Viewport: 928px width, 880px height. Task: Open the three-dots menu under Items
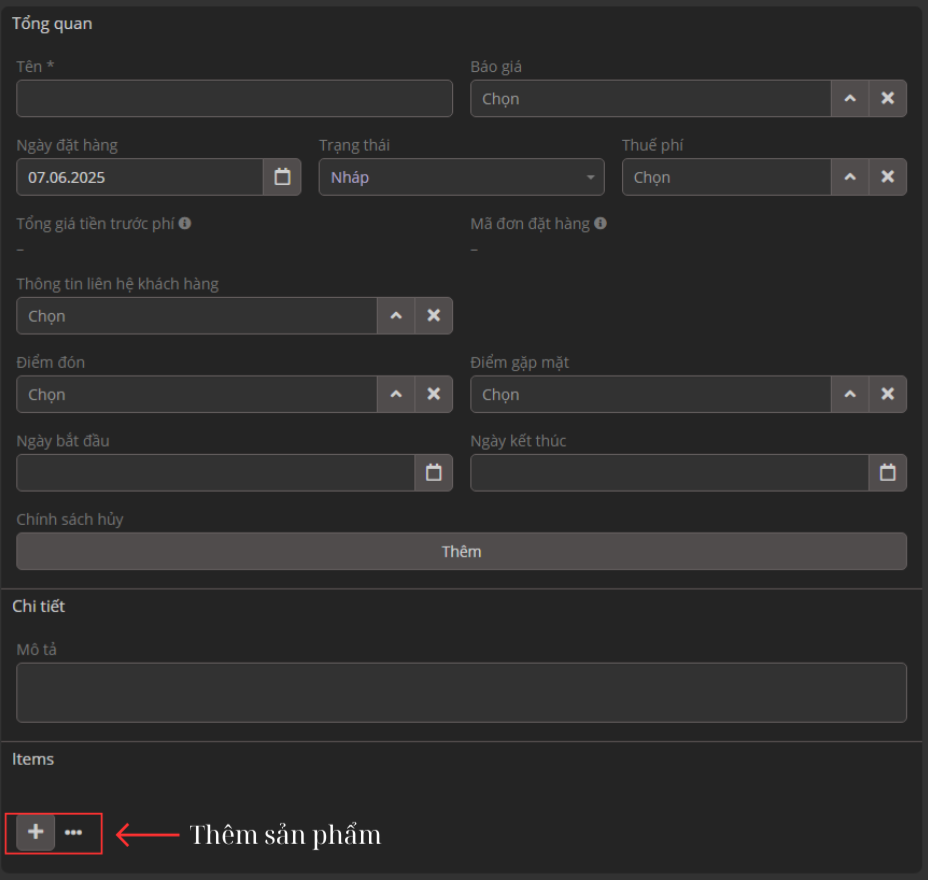[73, 832]
